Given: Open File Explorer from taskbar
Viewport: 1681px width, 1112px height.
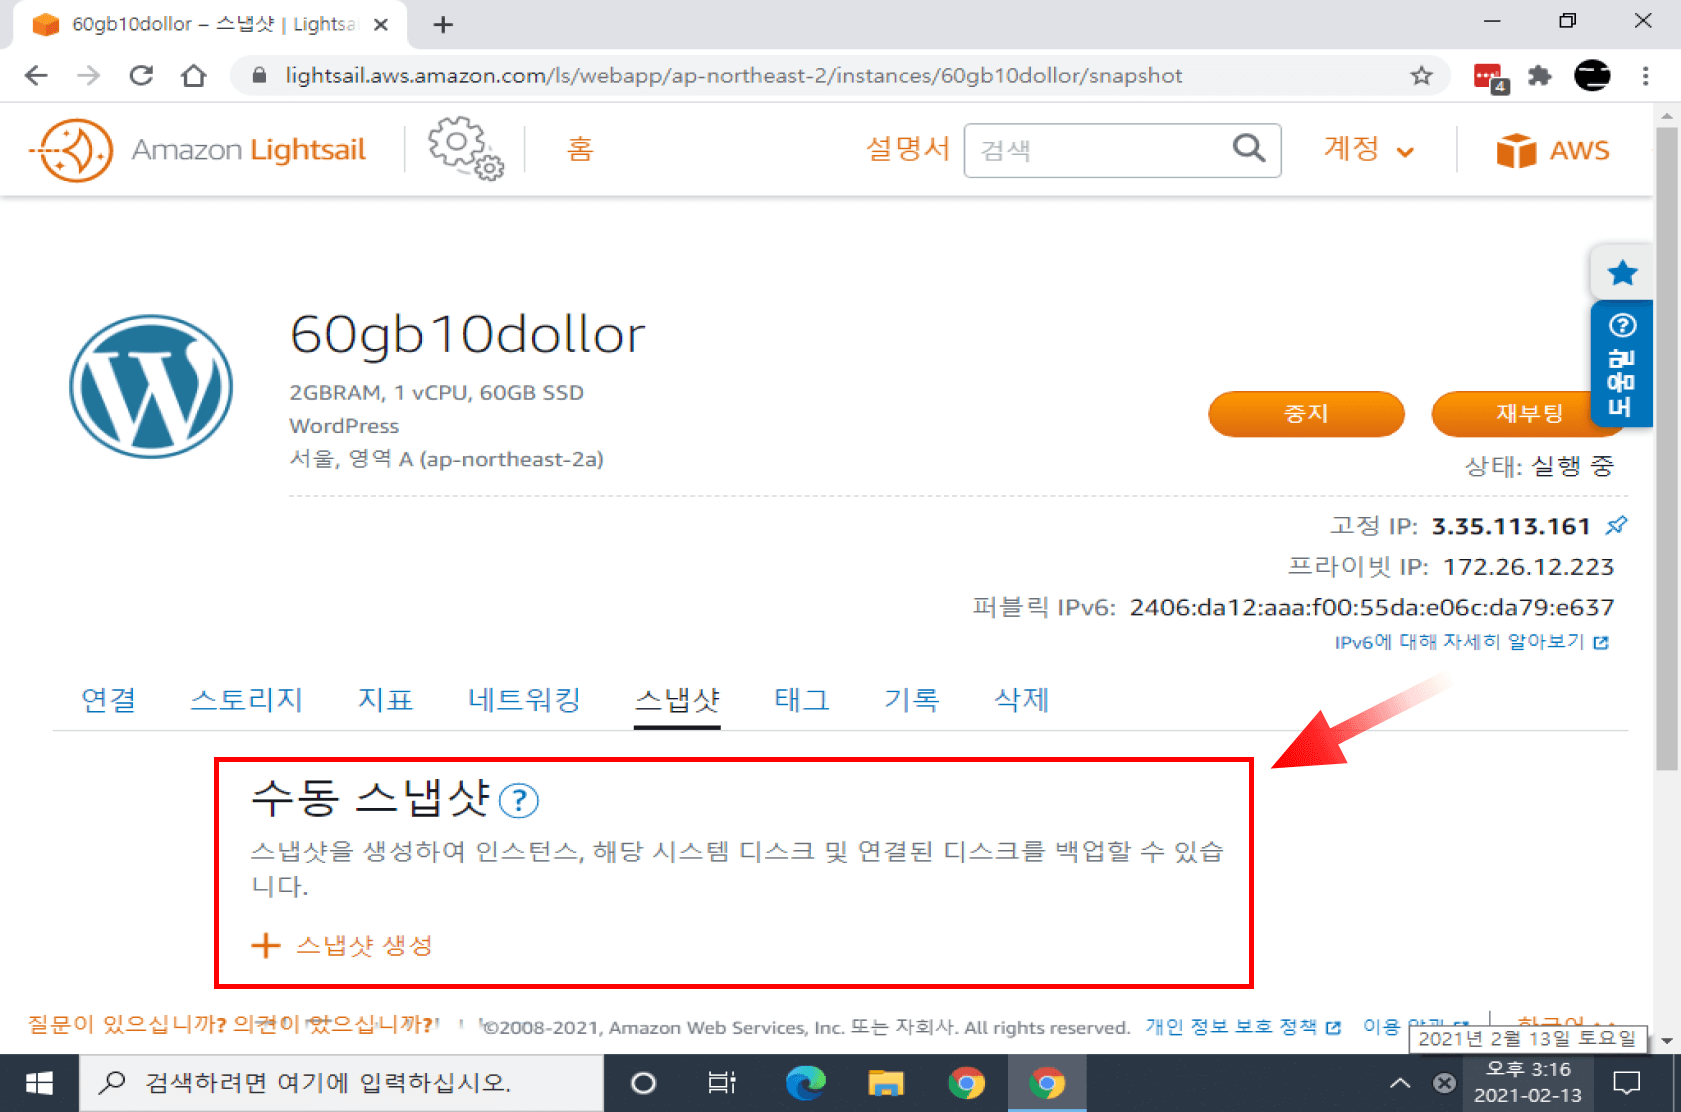Looking at the screenshot, I should pyautogui.click(x=886, y=1083).
